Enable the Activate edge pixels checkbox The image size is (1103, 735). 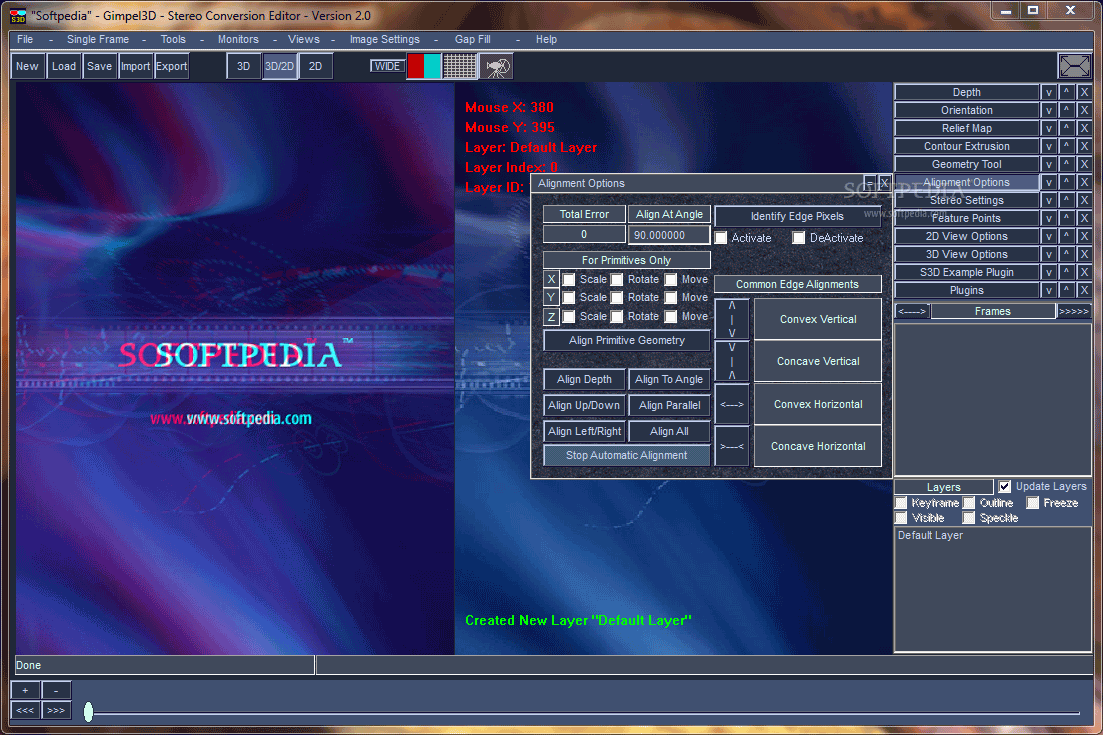click(721, 238)
